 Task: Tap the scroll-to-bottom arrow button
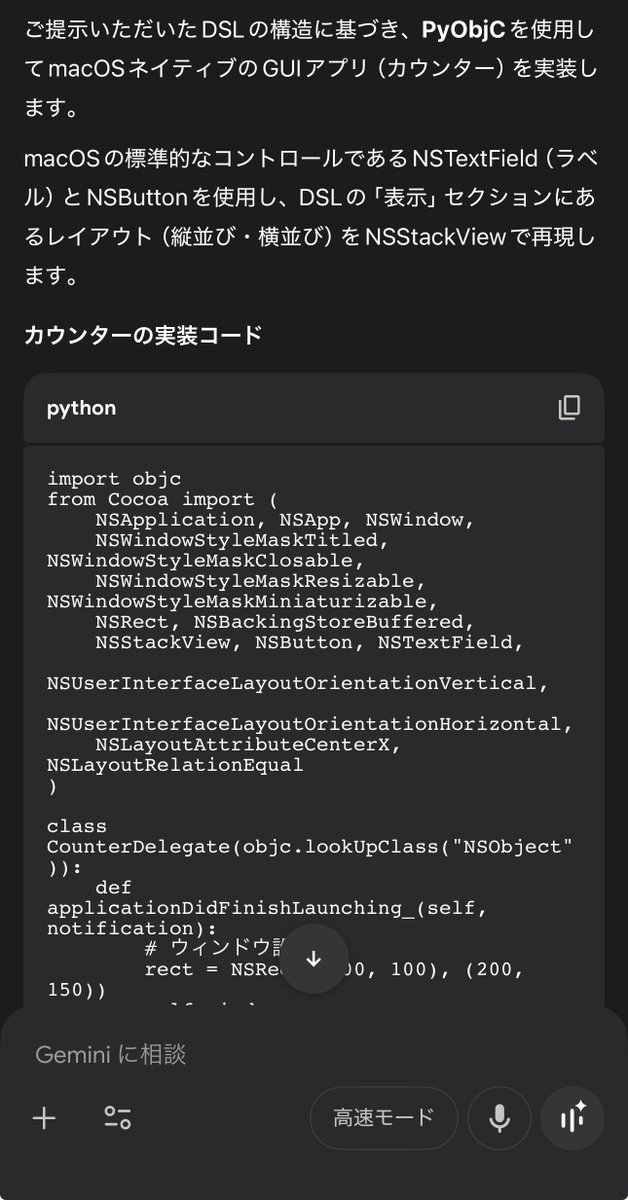coord(314,959)
